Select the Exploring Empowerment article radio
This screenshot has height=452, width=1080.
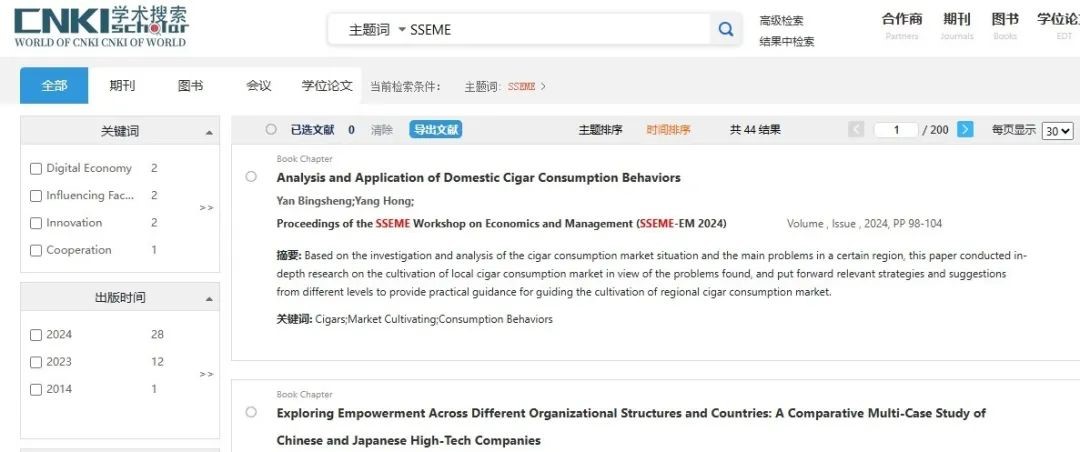251,412
